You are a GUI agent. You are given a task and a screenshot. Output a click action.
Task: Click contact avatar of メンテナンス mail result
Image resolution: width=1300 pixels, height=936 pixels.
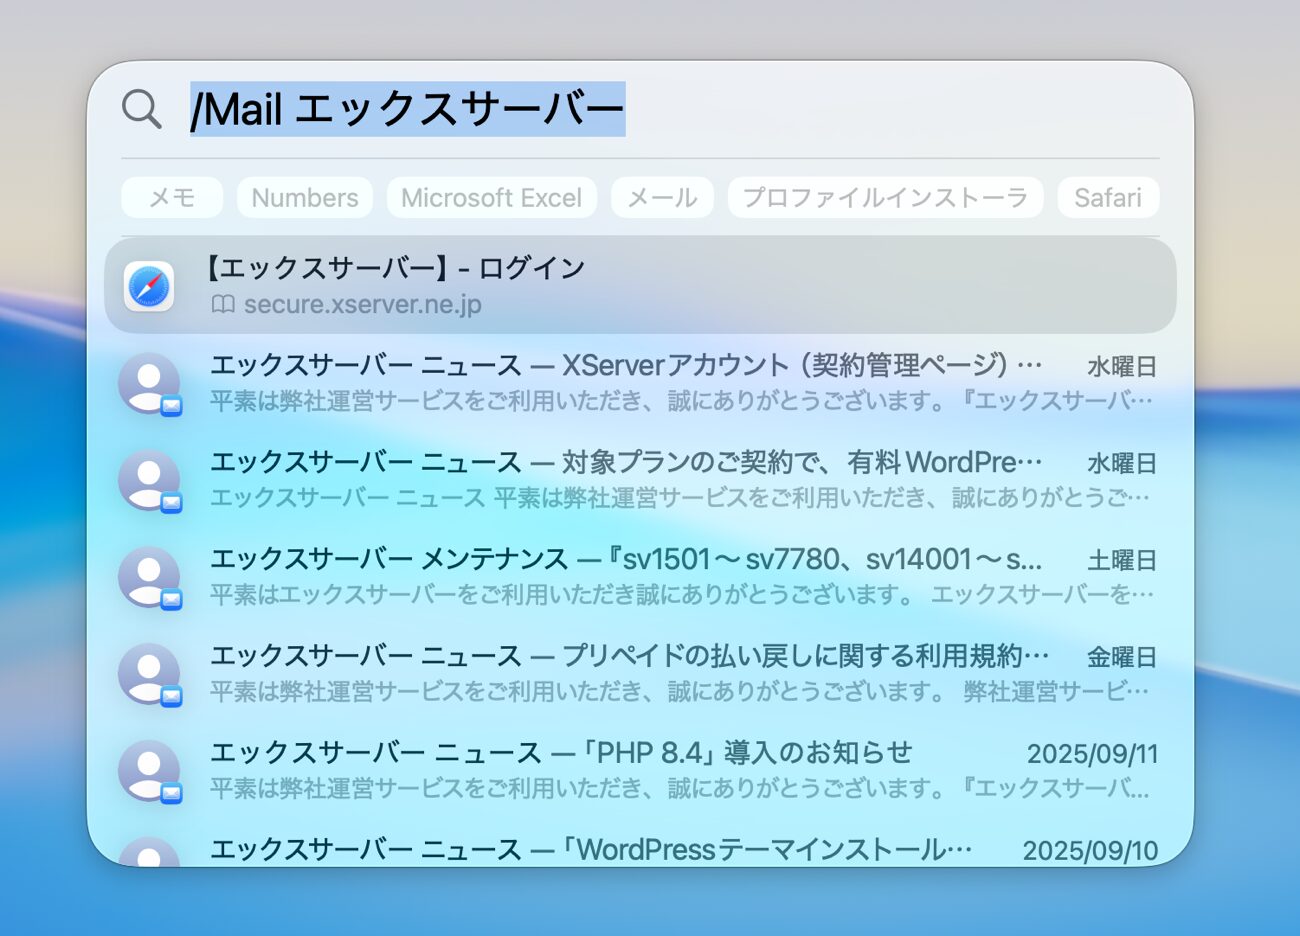tap(149, 576)
